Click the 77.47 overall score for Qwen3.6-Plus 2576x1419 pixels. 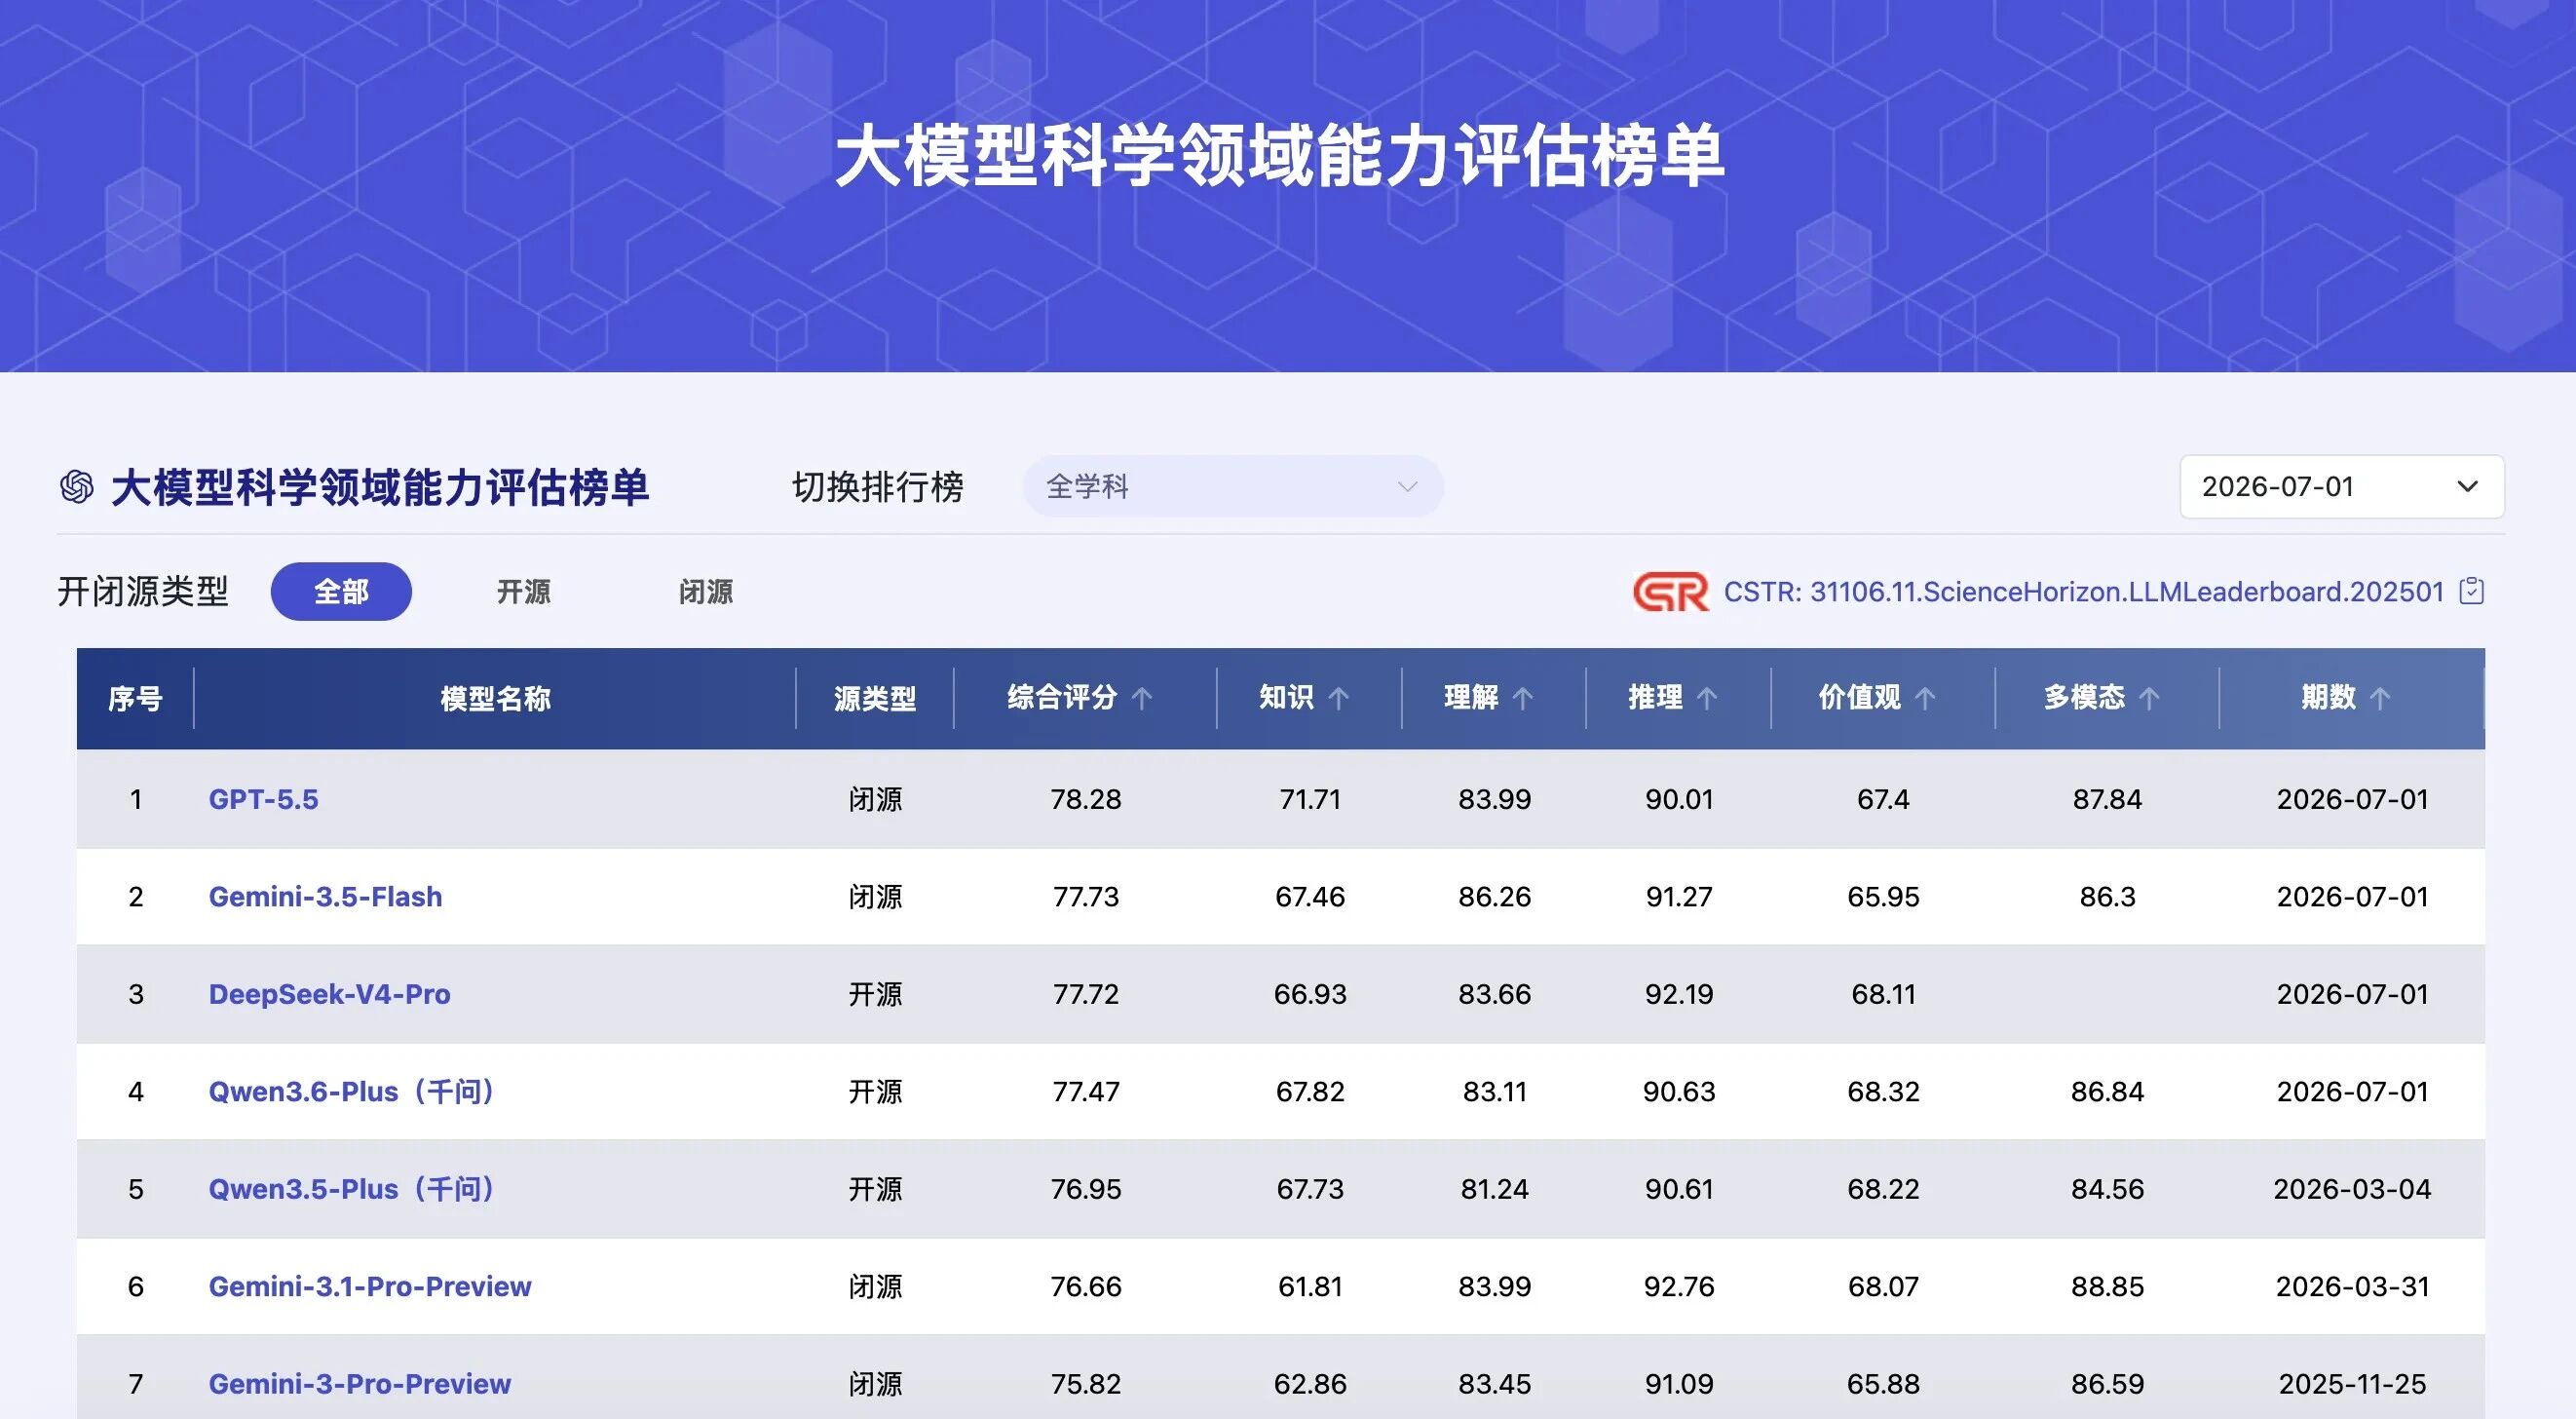[1086, 1091]
